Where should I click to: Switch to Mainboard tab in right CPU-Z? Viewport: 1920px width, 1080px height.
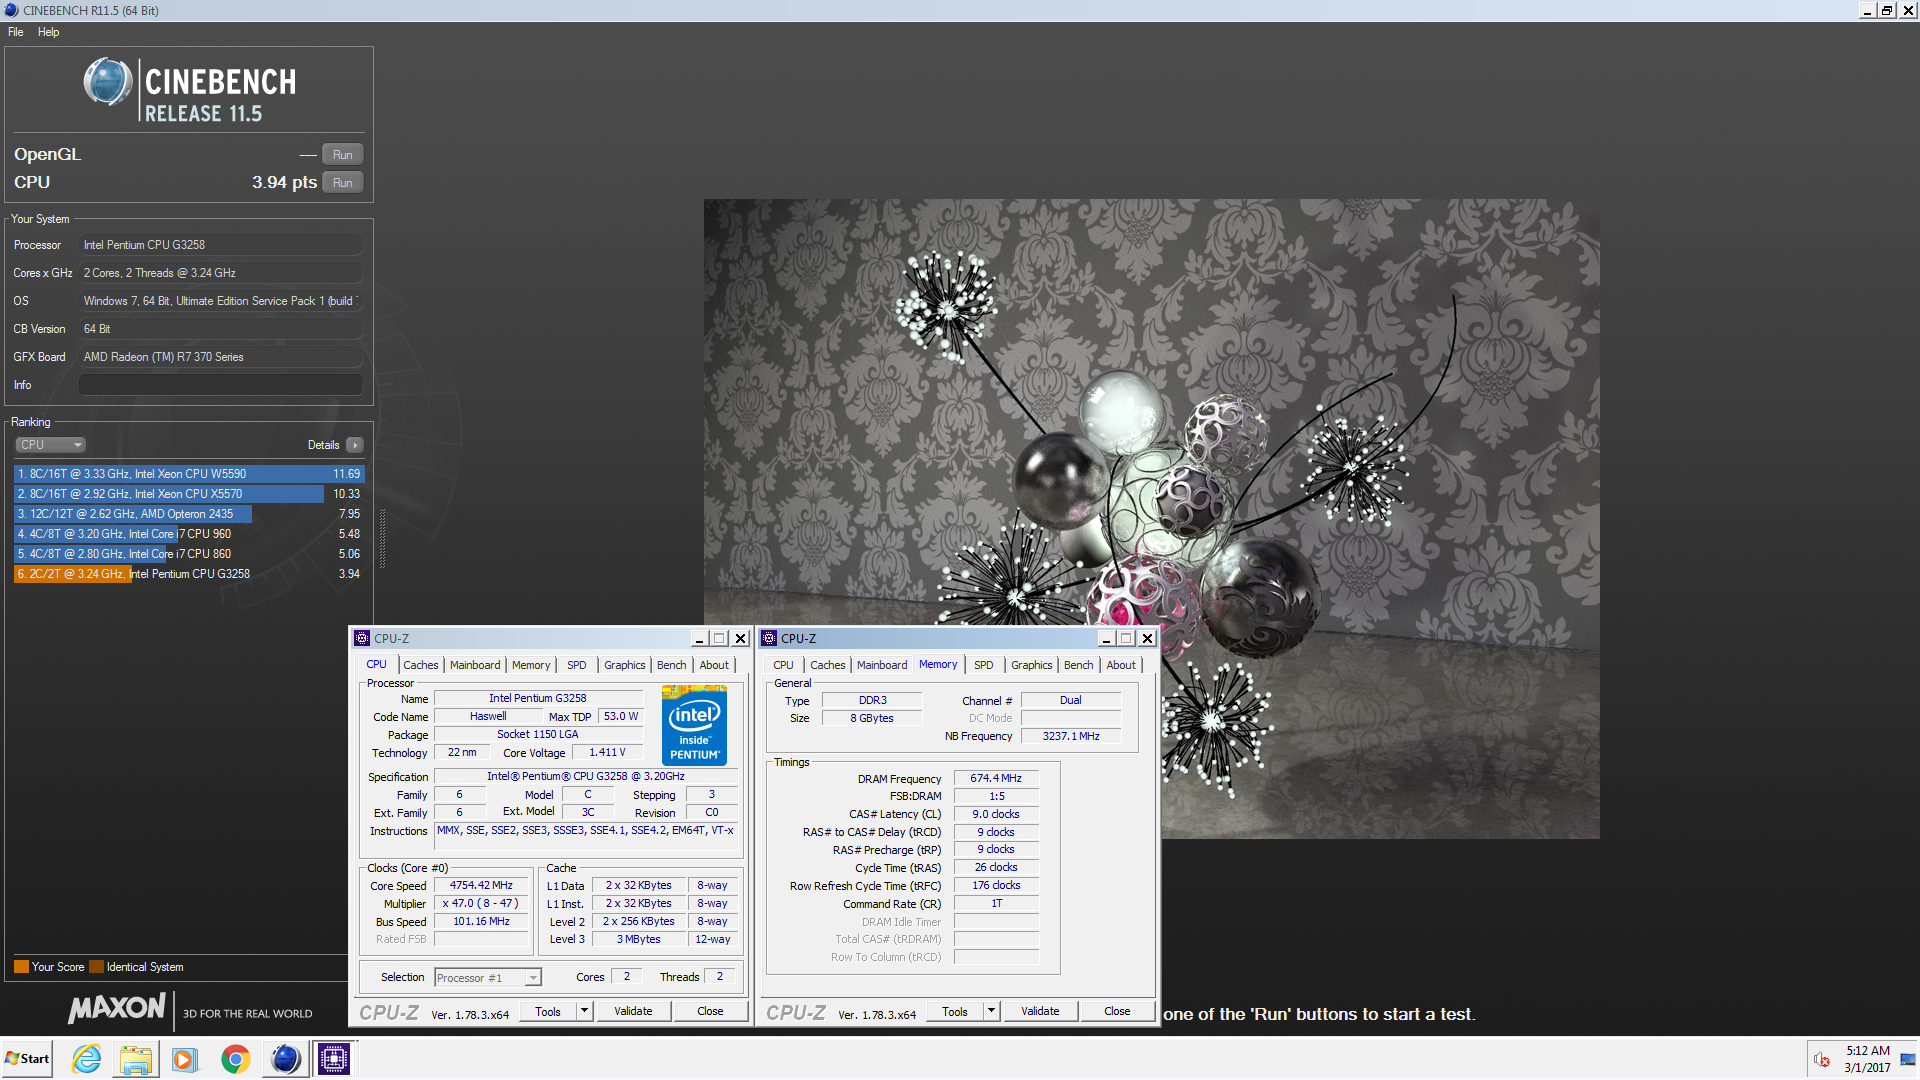882,665
